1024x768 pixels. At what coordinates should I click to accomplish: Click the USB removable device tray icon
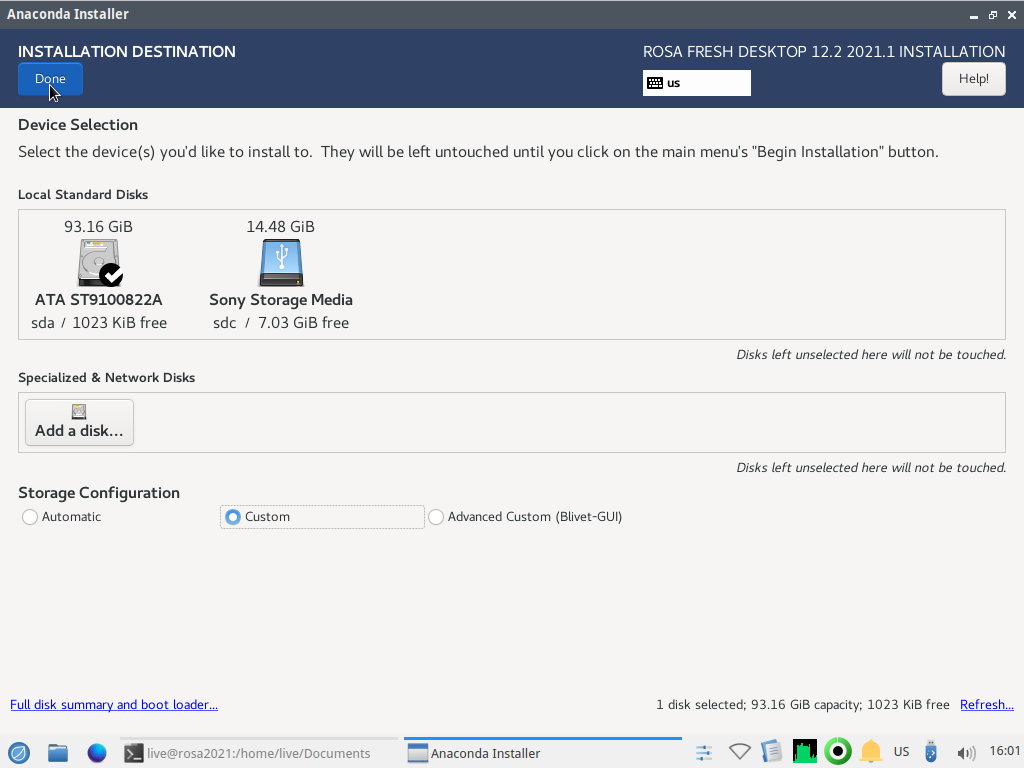tap(932, 752)
